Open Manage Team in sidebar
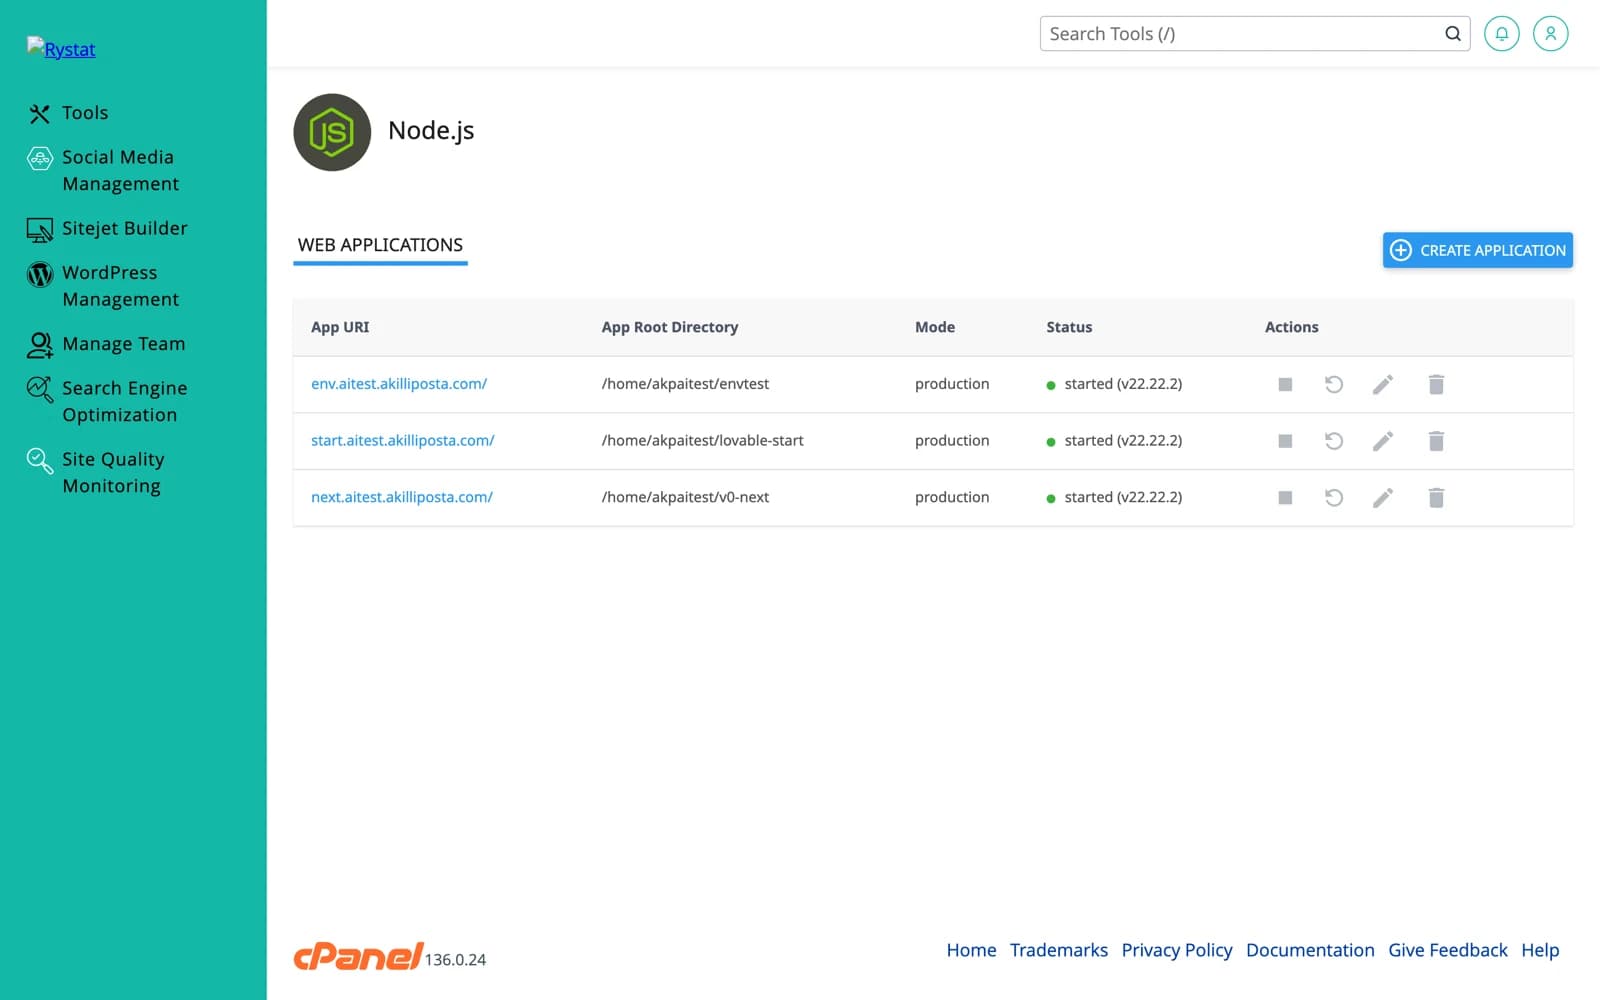The height and width of the screenshot is (1000, 1600). click(106, 344)
